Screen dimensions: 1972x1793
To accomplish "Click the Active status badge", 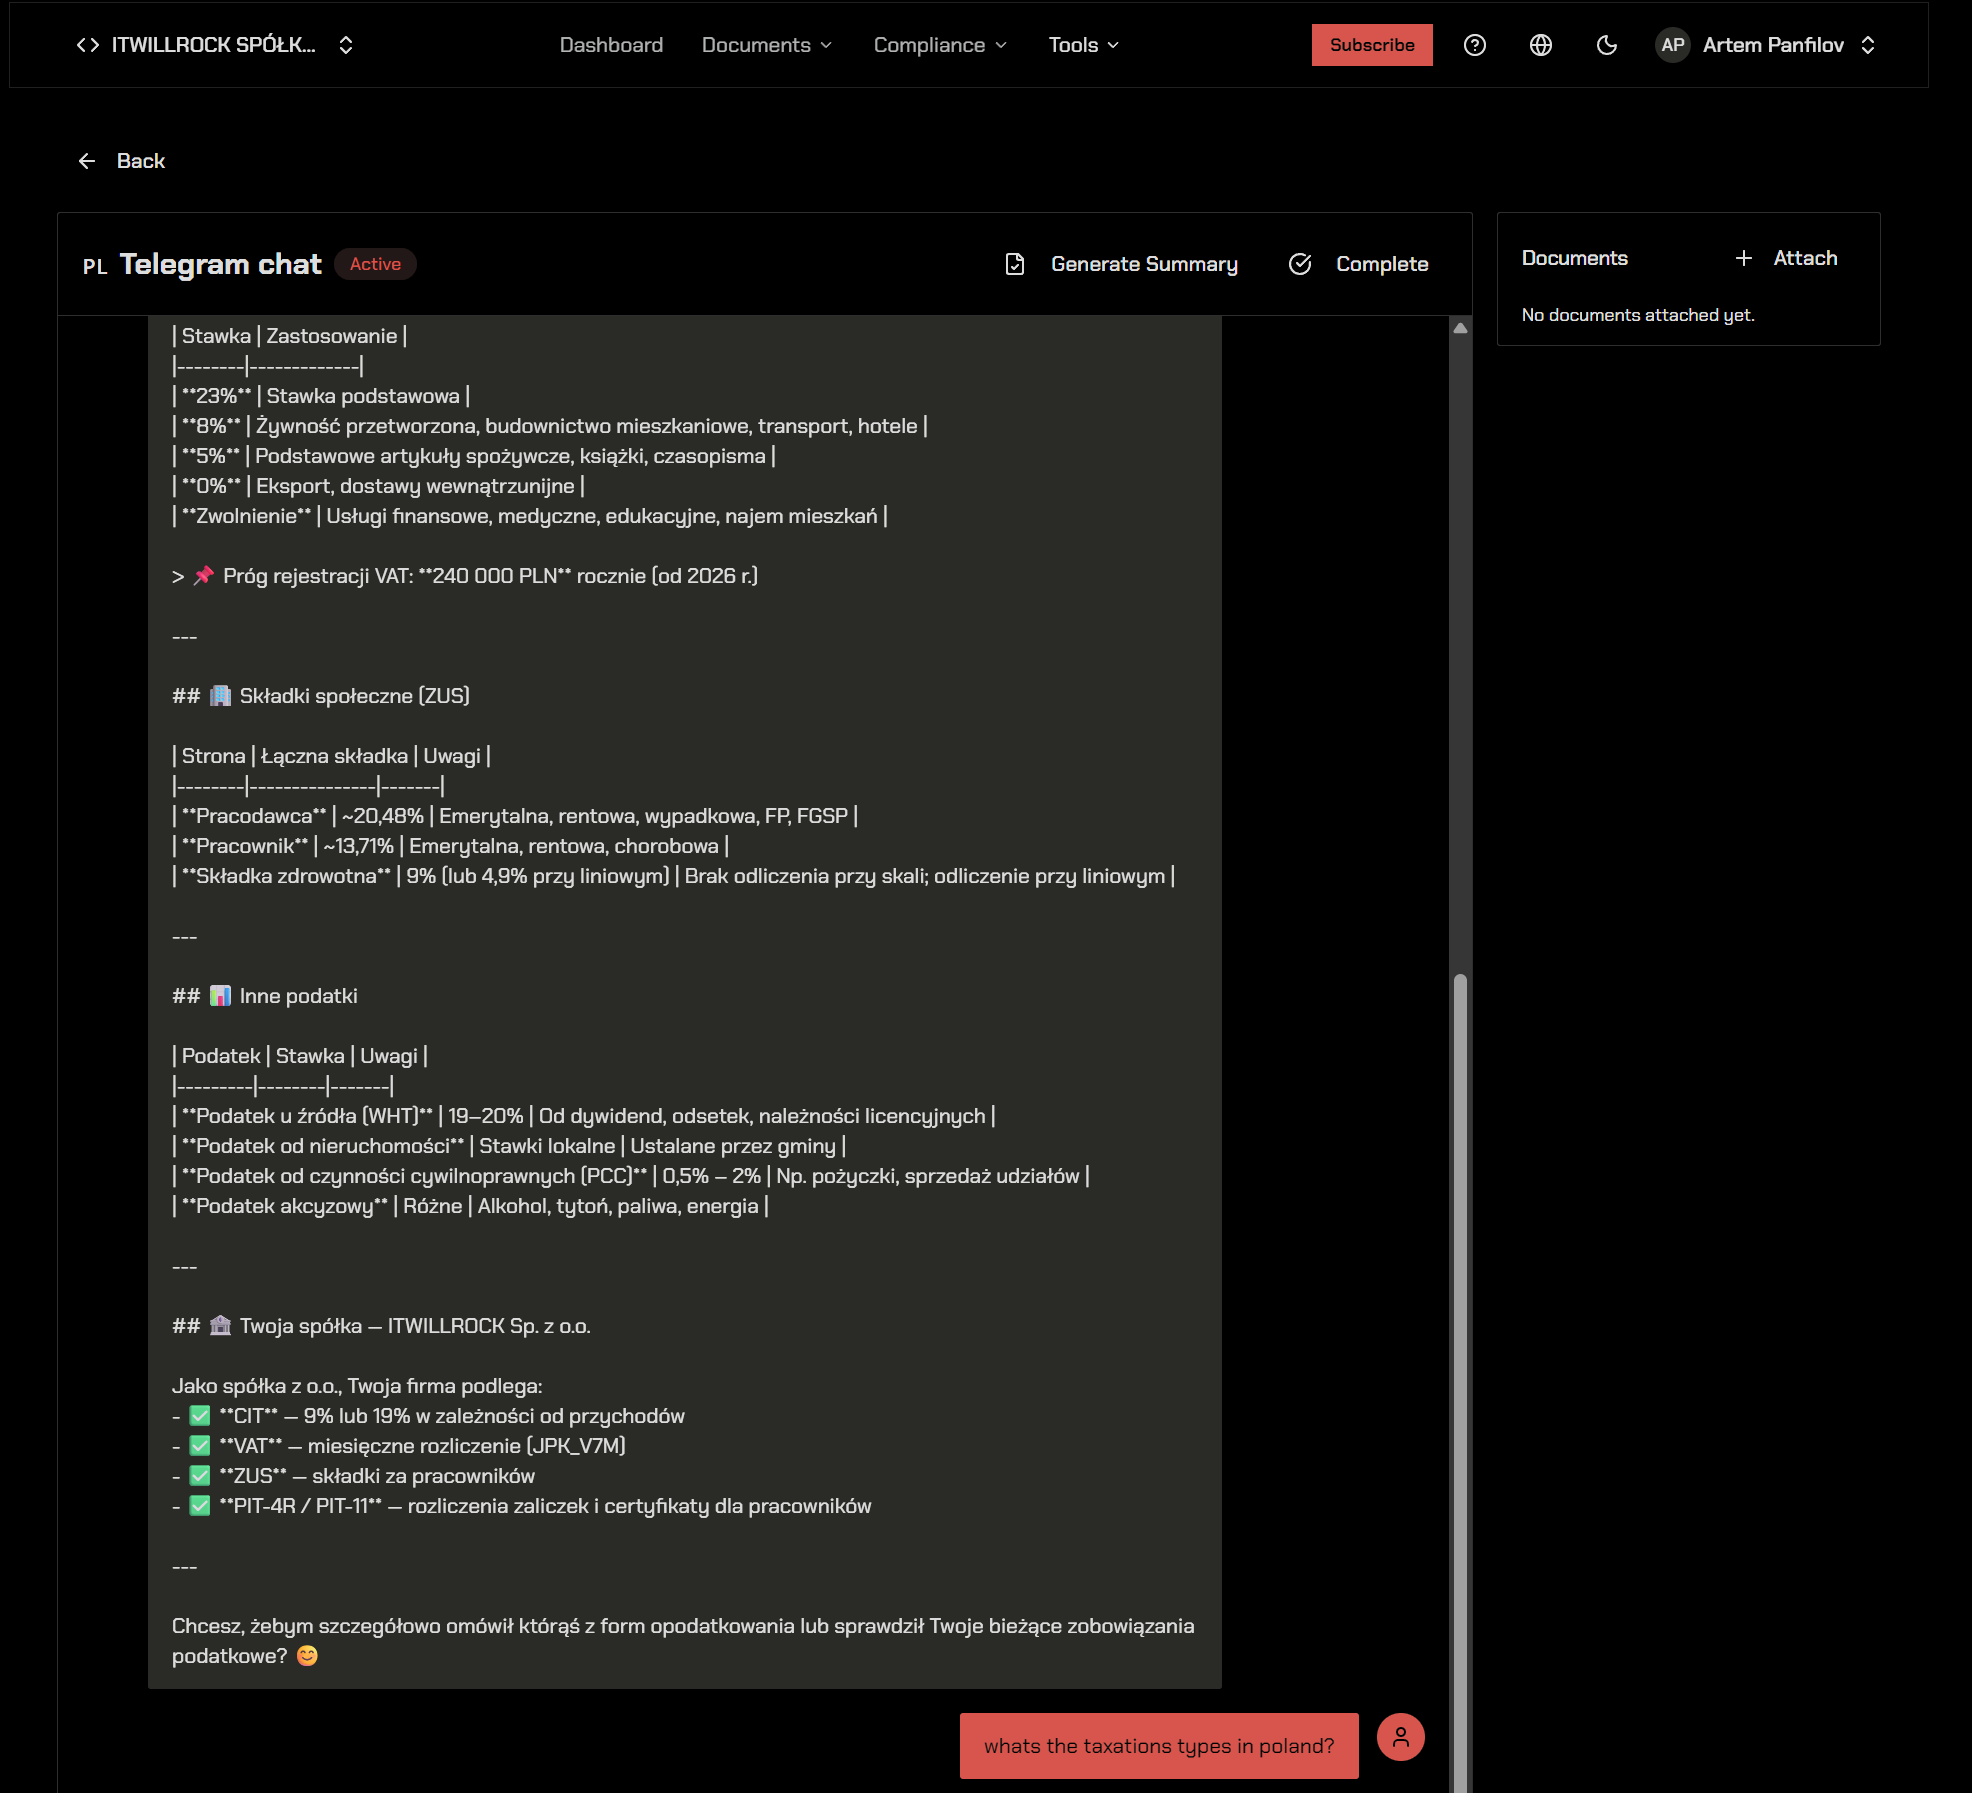I will [x=375, y=264].
